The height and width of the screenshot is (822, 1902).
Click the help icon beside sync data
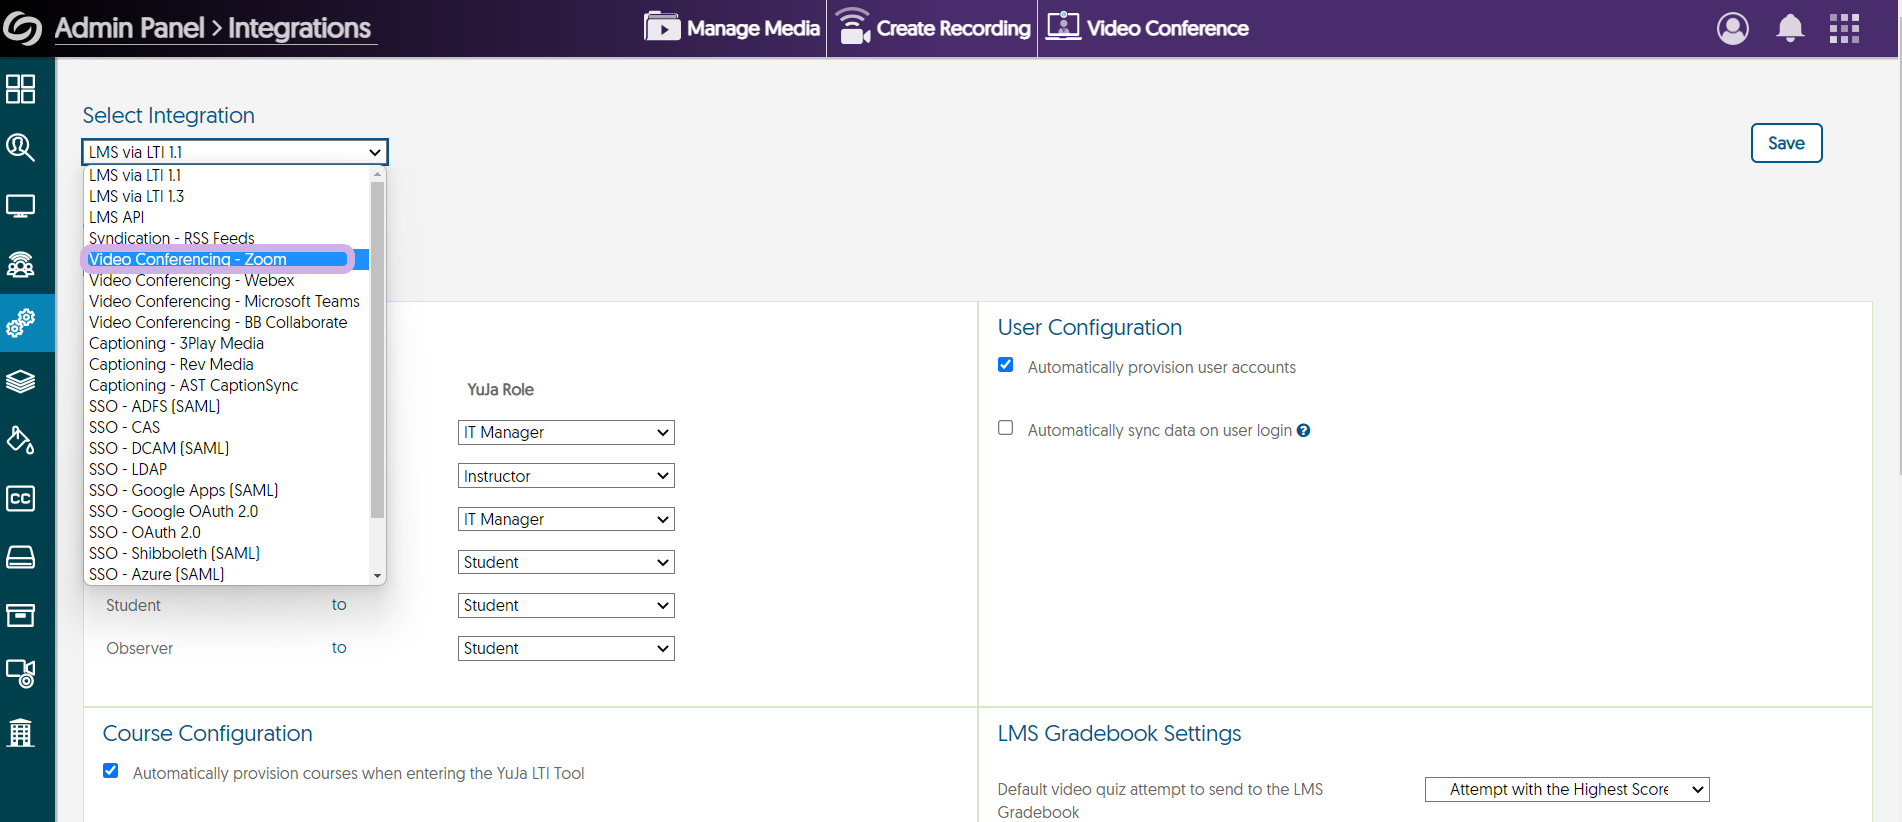click(1303, 431)
